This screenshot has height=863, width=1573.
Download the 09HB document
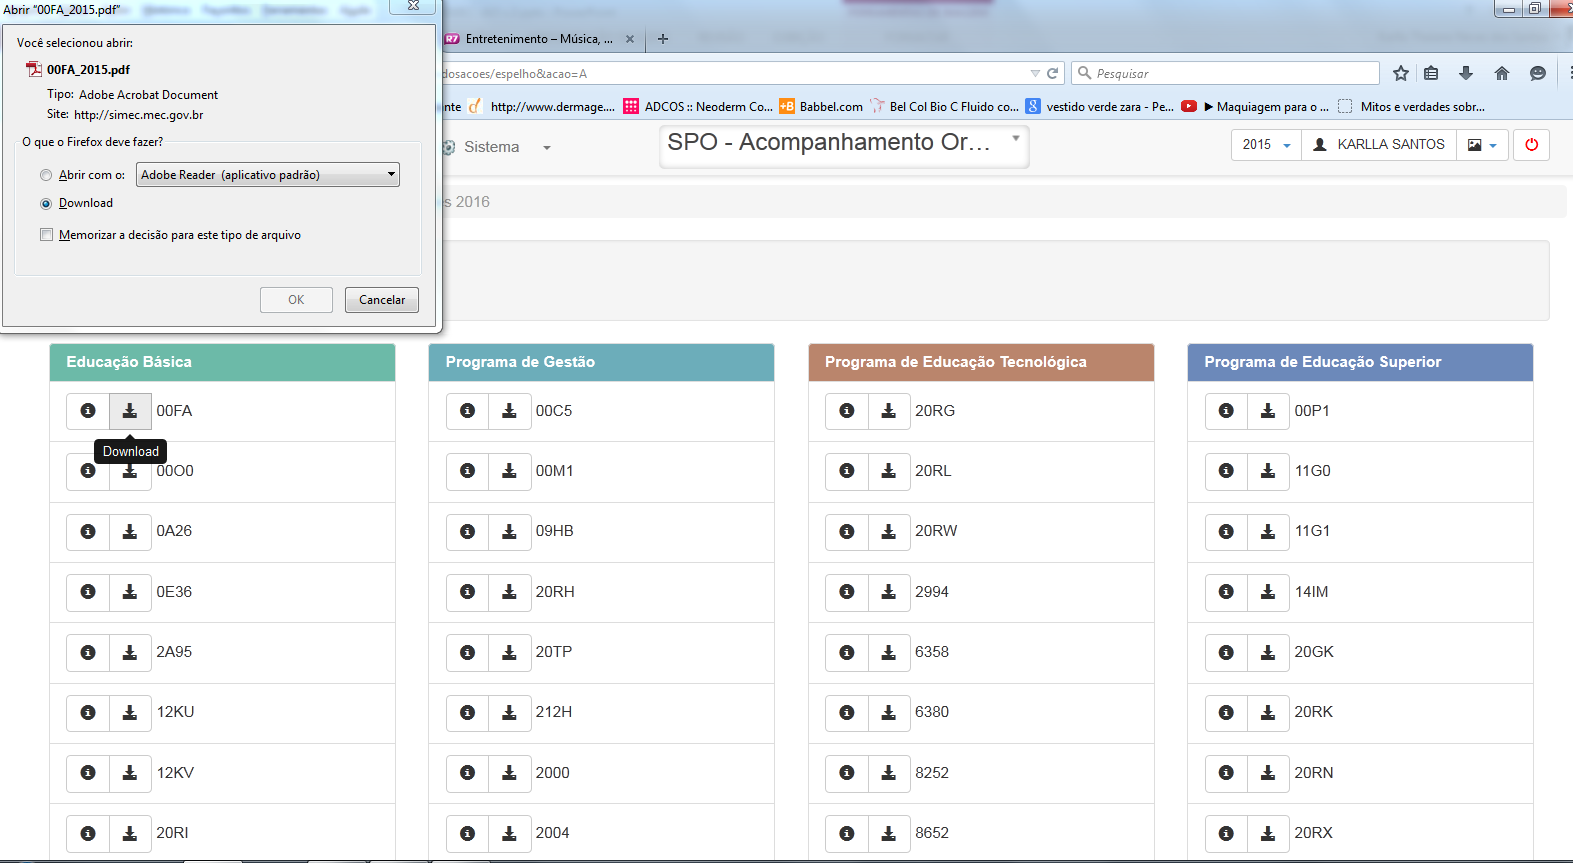[x=509, y=532]
